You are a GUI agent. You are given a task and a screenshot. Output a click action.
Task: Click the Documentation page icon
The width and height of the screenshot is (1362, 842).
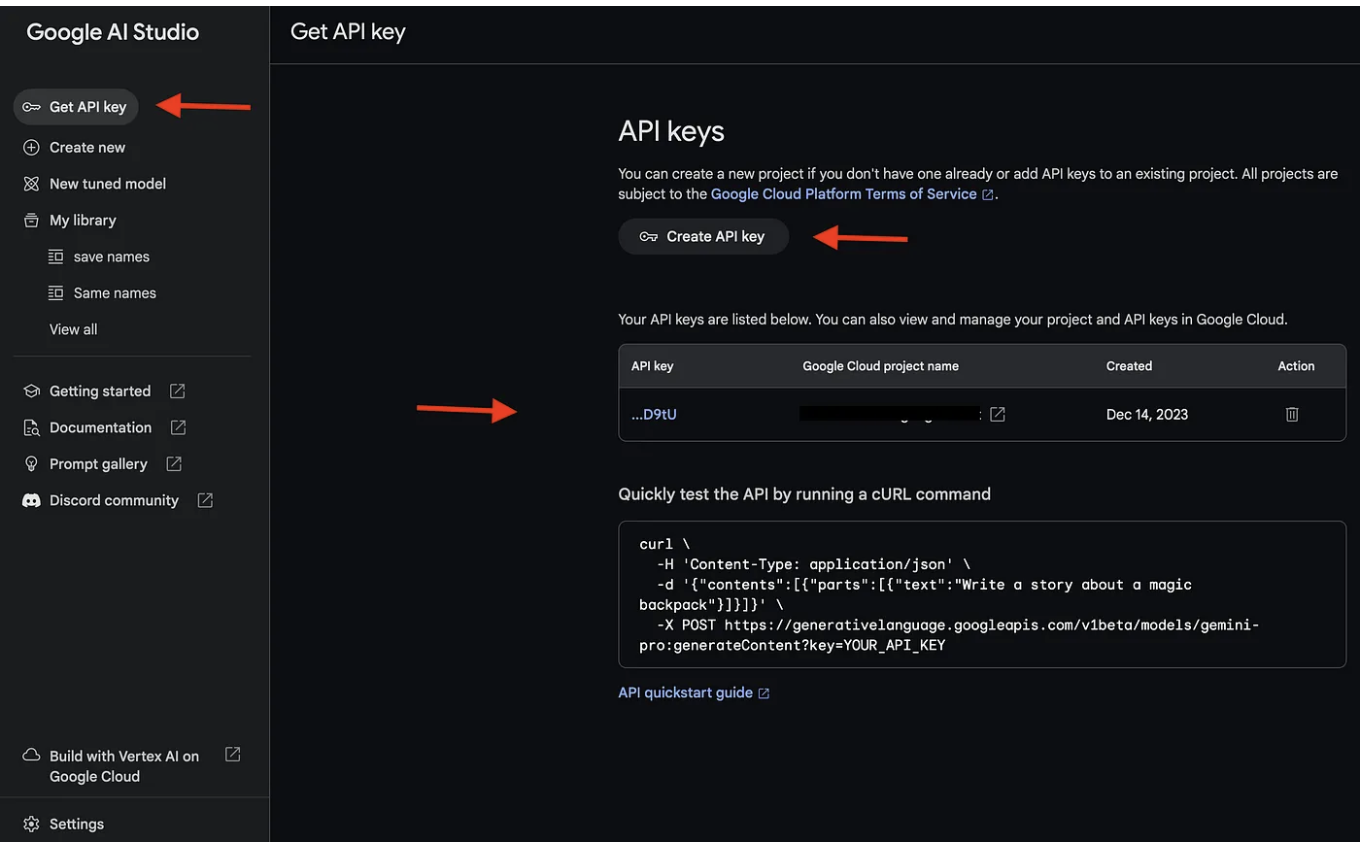point(31,428)
